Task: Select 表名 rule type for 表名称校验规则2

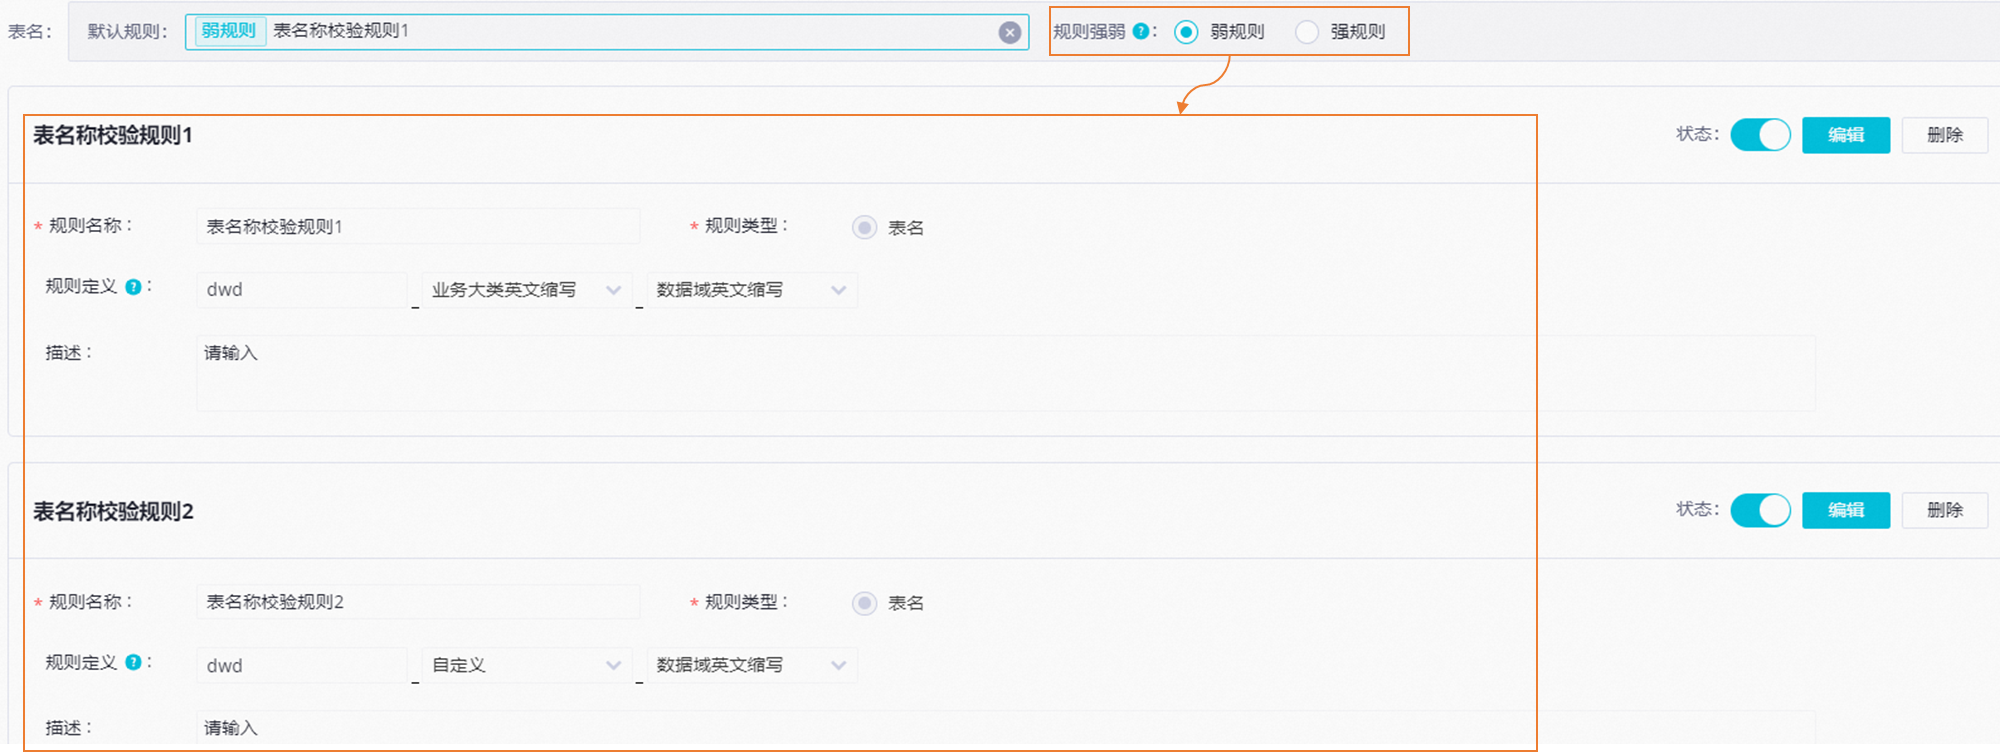Action: pos(864,603)
